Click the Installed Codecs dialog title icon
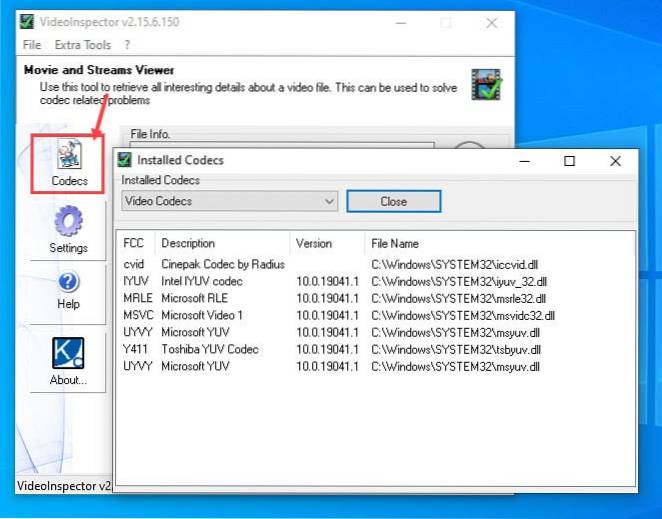 [x=124, y=160]
